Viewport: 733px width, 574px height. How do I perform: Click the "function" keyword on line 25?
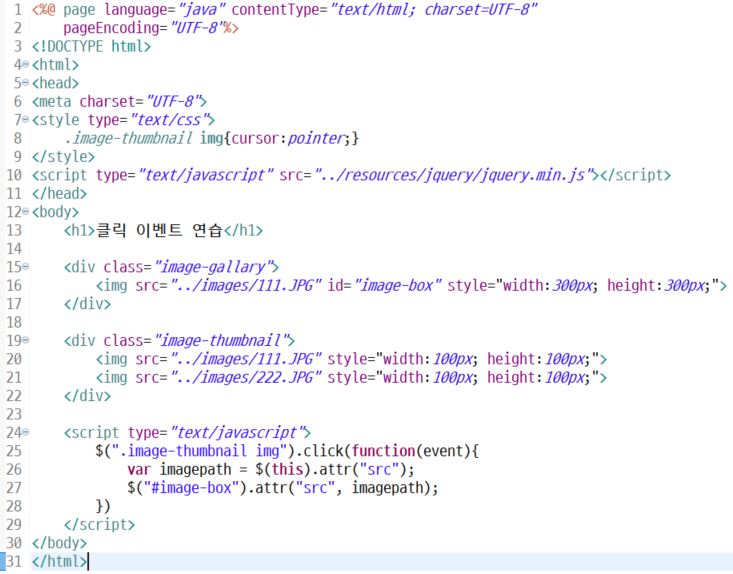pos(383,451)
